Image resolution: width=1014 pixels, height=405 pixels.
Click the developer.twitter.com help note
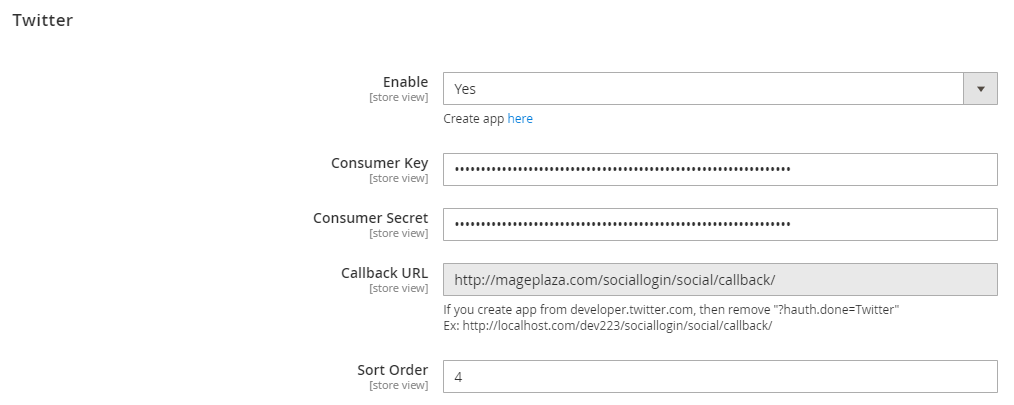[671, 310]
